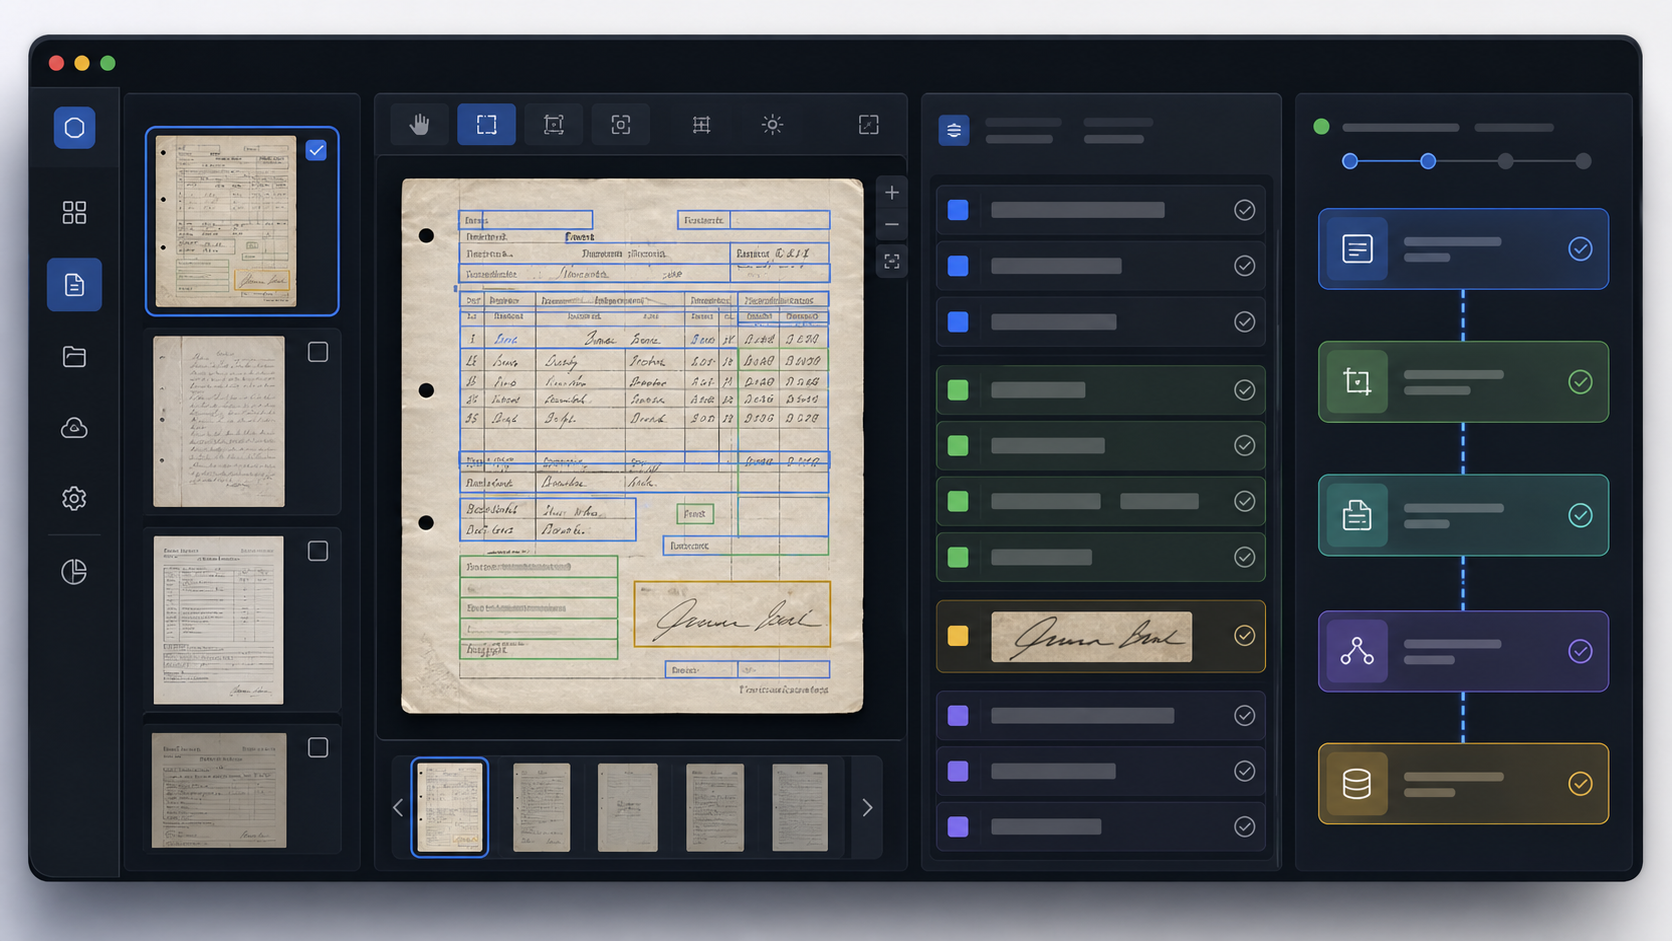Select the table grid detection tool
Screen dimensions: 1672x941
702,124
